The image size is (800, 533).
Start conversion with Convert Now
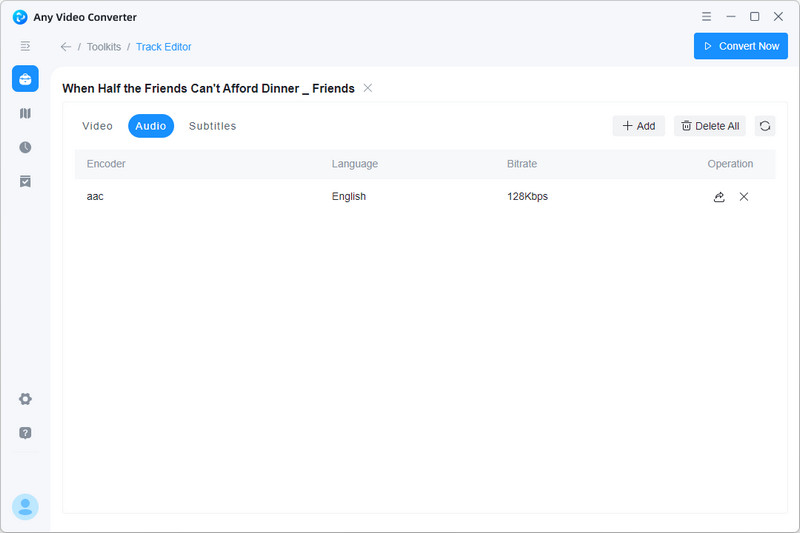741,46
